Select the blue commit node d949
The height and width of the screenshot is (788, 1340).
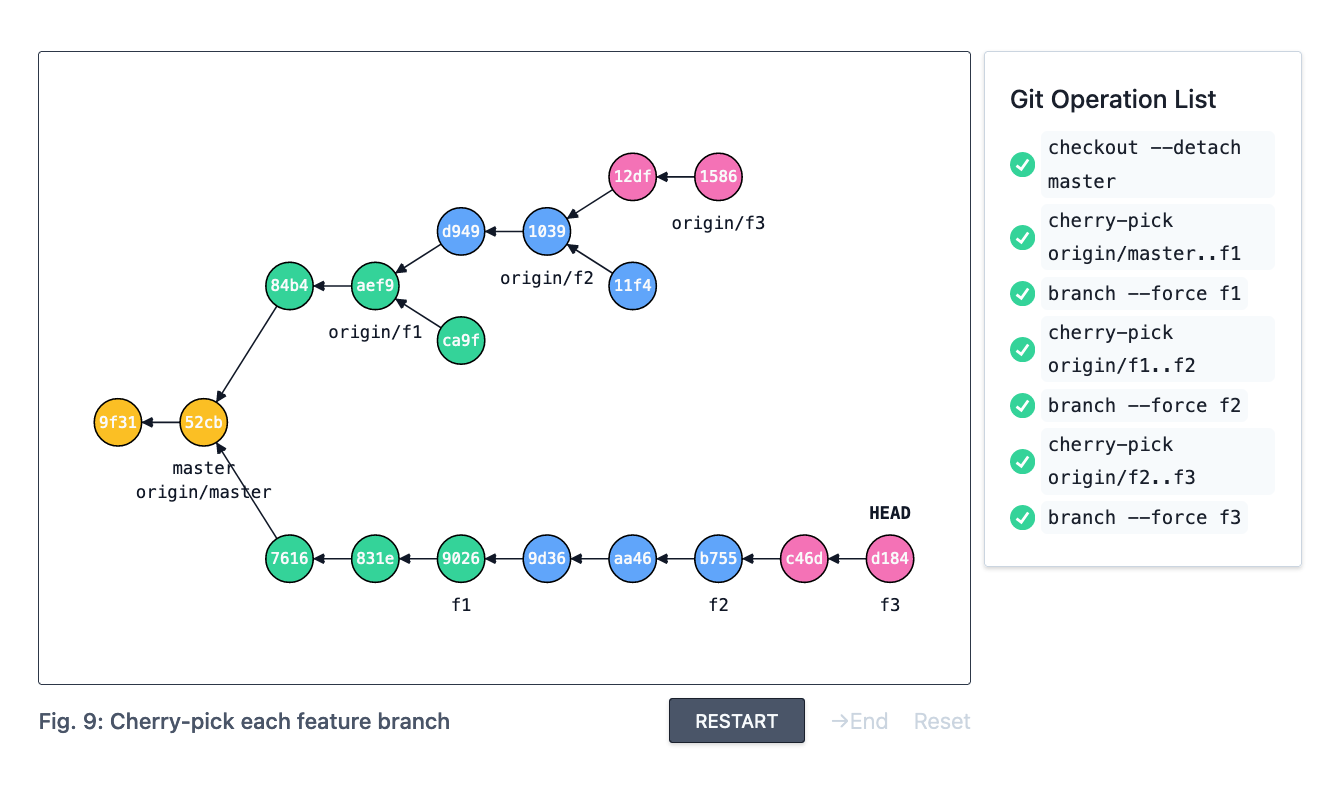click(461, 232)
